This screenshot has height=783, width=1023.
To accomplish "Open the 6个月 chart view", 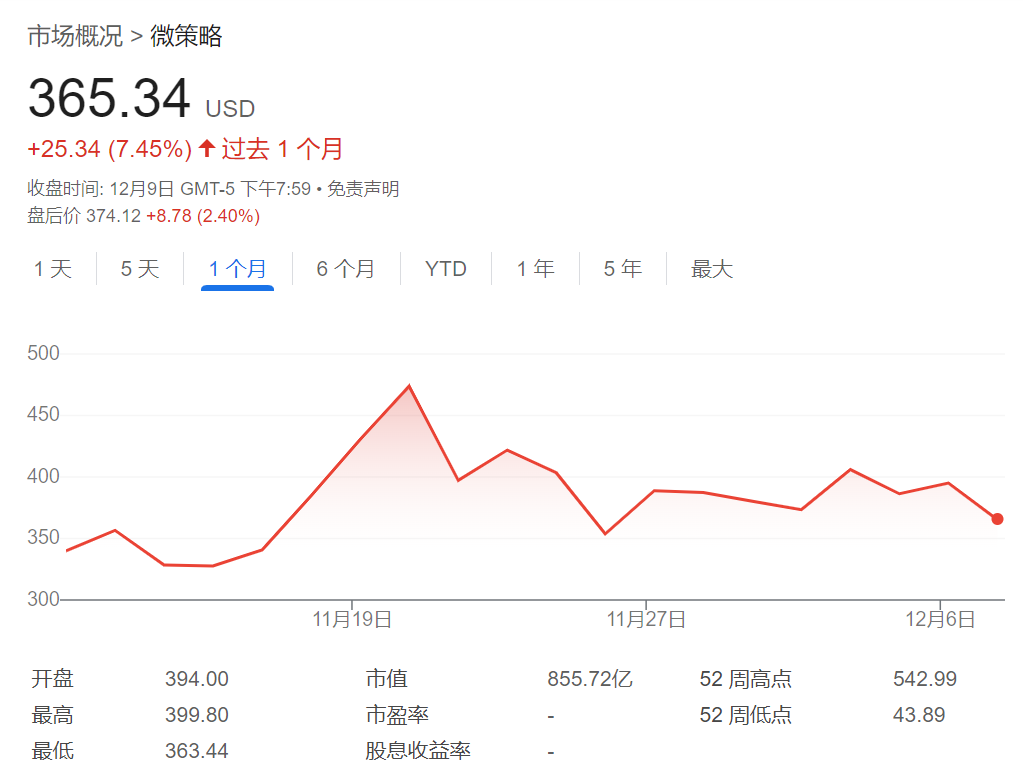I will (x=345, y=268).
